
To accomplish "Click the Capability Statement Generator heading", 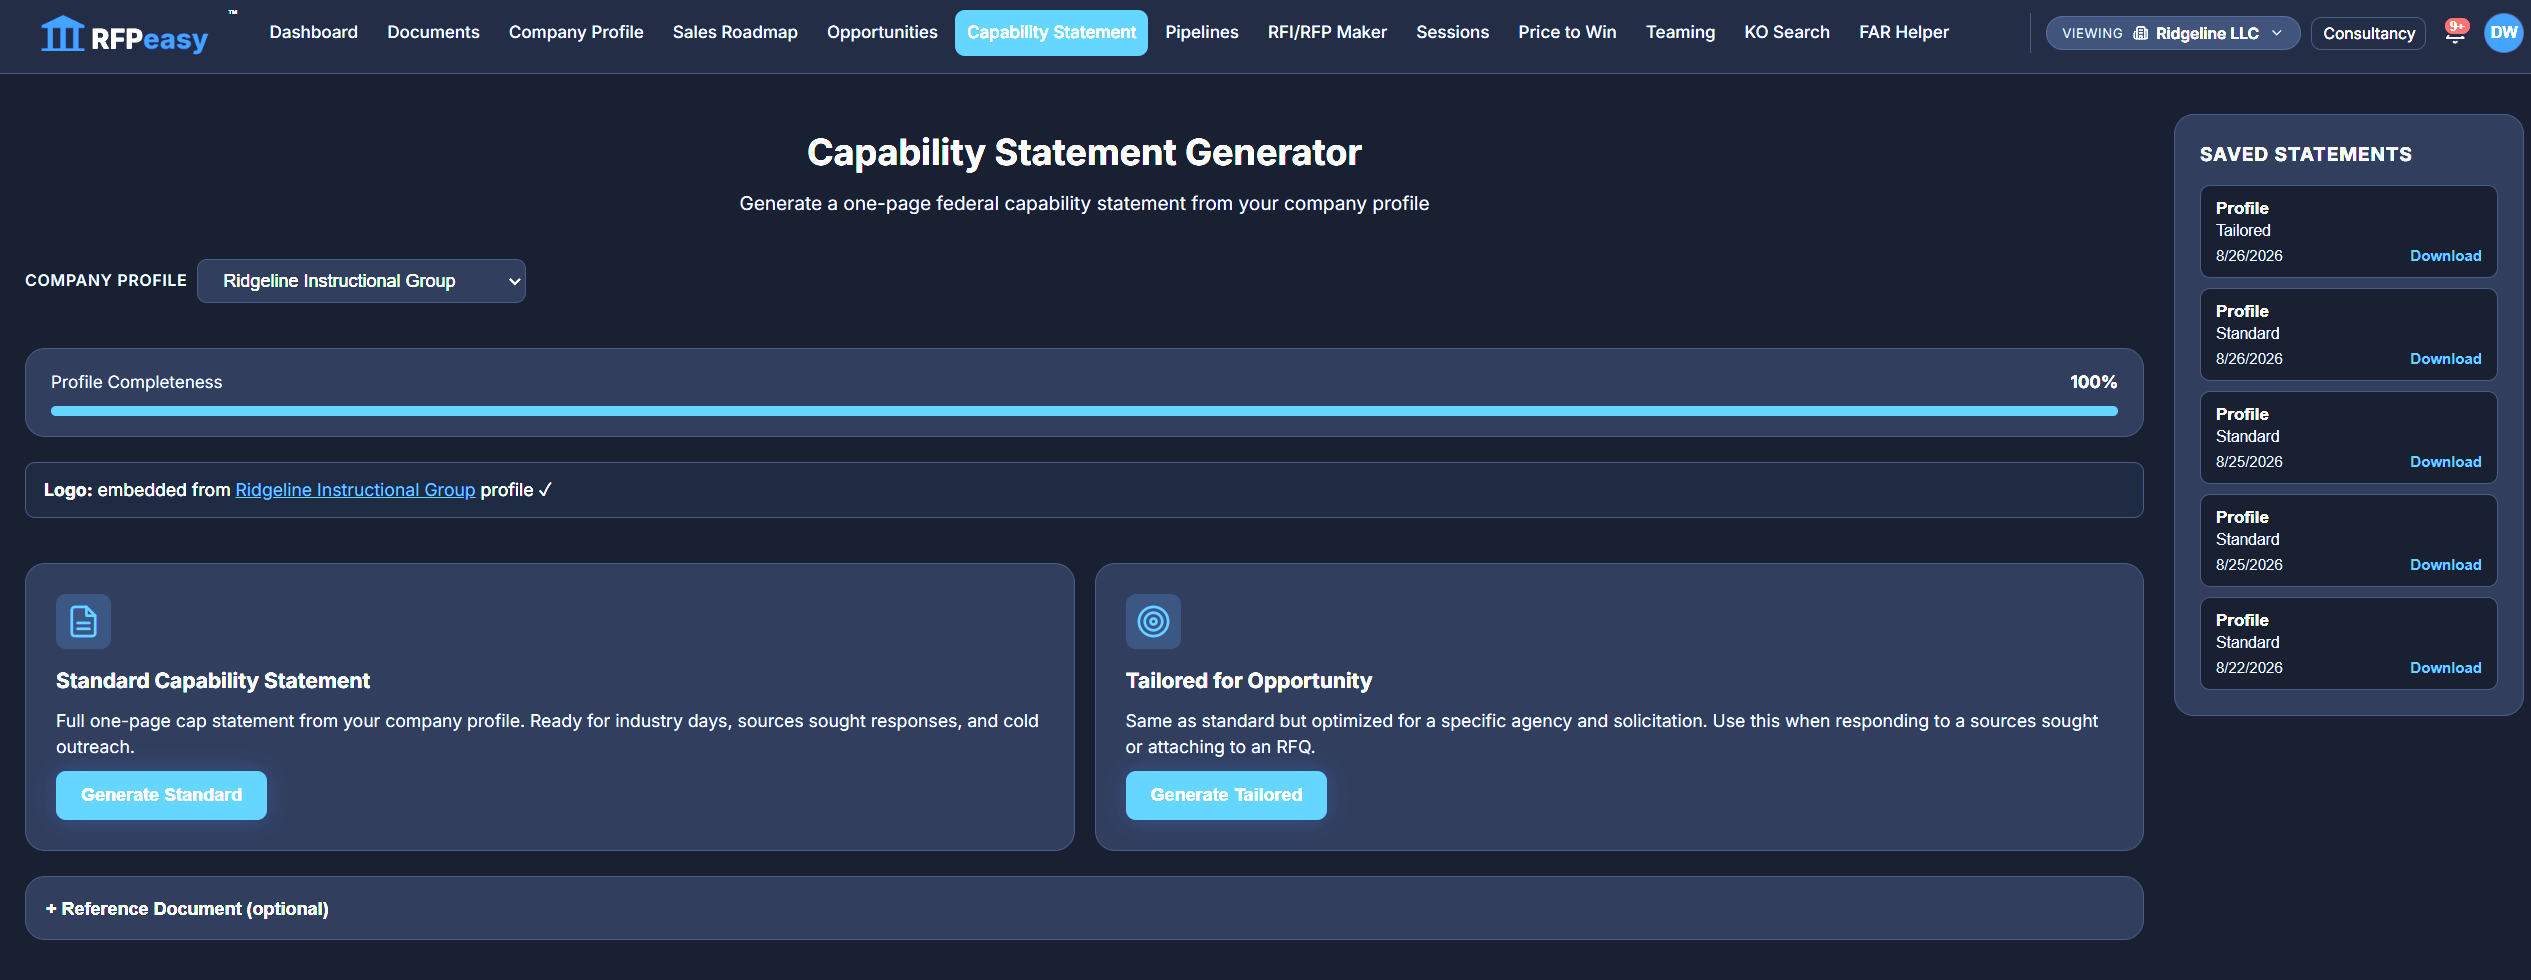I will 1084,153.
